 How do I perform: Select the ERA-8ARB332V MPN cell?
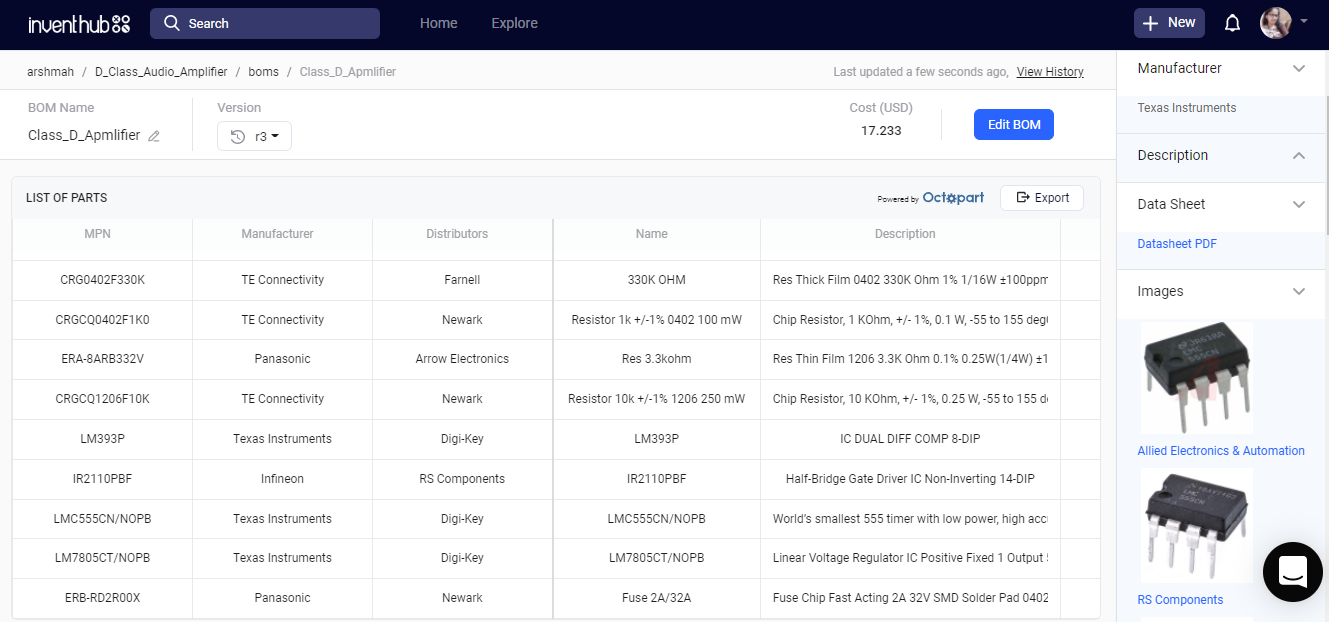[102, 359]
